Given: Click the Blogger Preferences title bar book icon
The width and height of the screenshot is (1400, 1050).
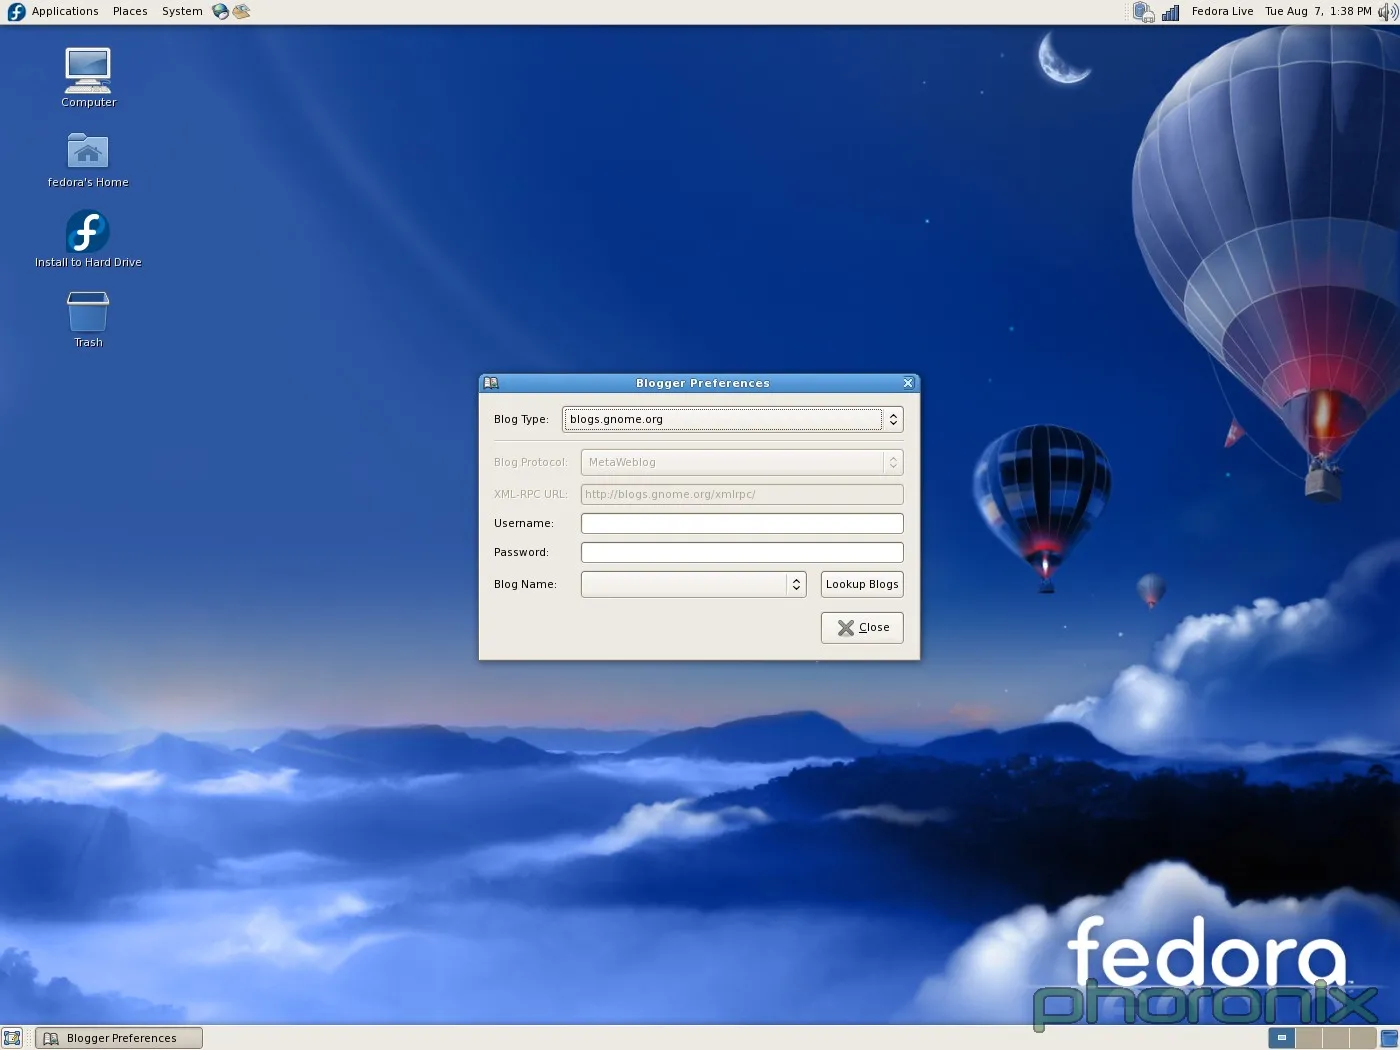Looking at the screenshot, I should [x=491, y=383].
